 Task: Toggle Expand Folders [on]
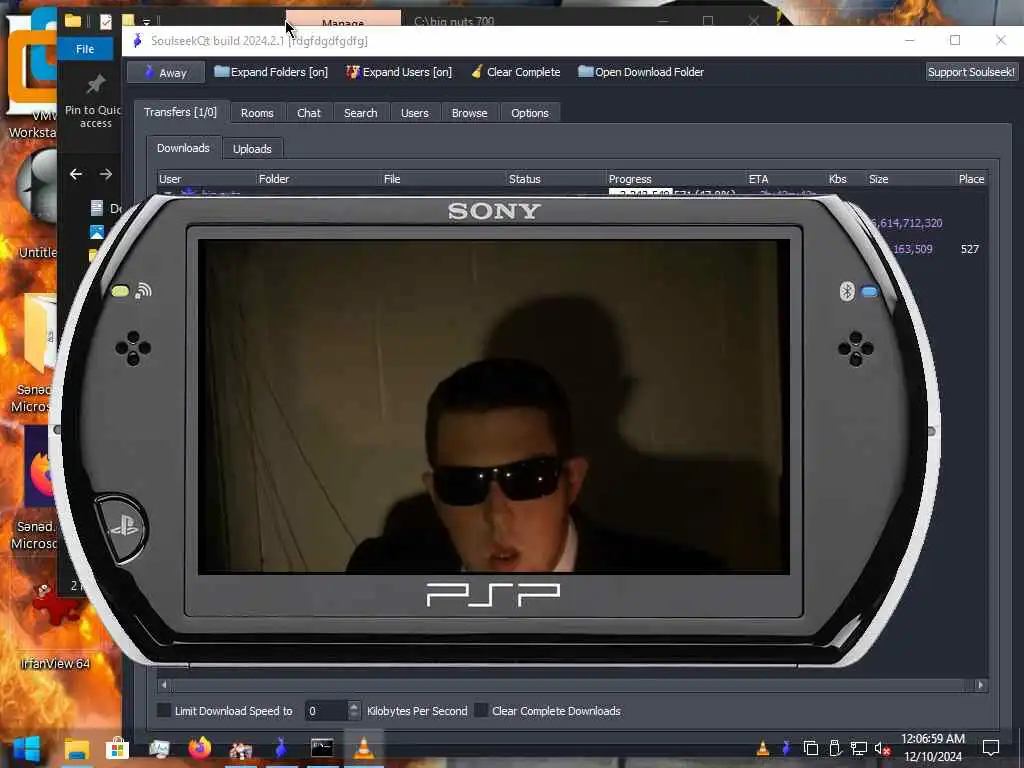(x=271, y=72)
